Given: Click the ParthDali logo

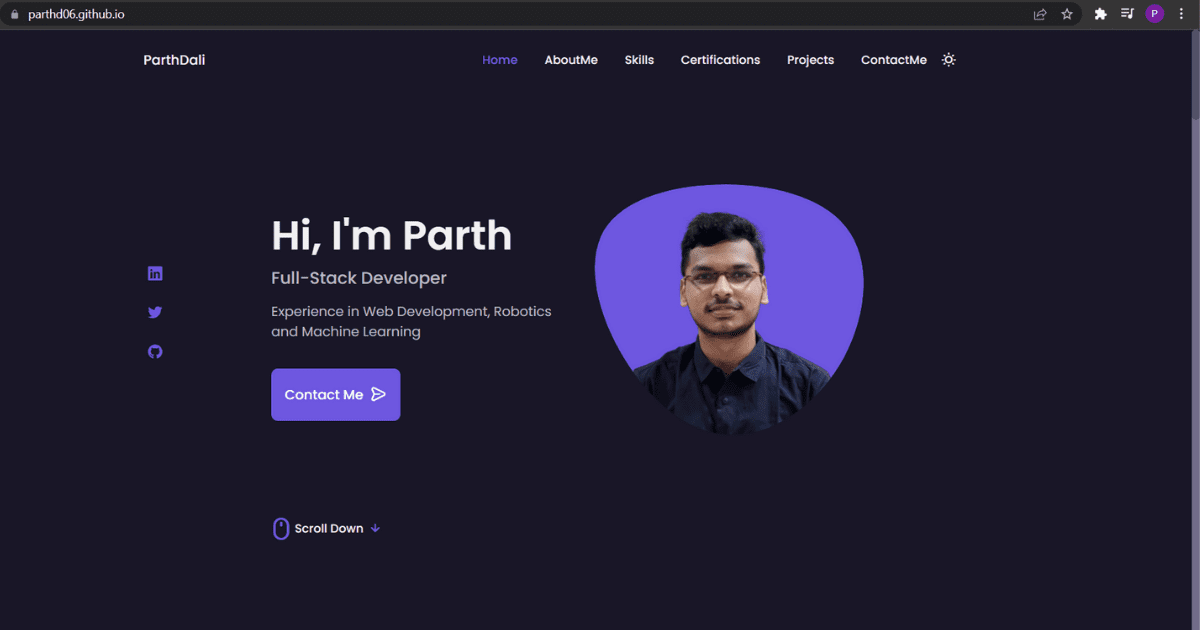Looking at the screenshot, I should [174, 60].
